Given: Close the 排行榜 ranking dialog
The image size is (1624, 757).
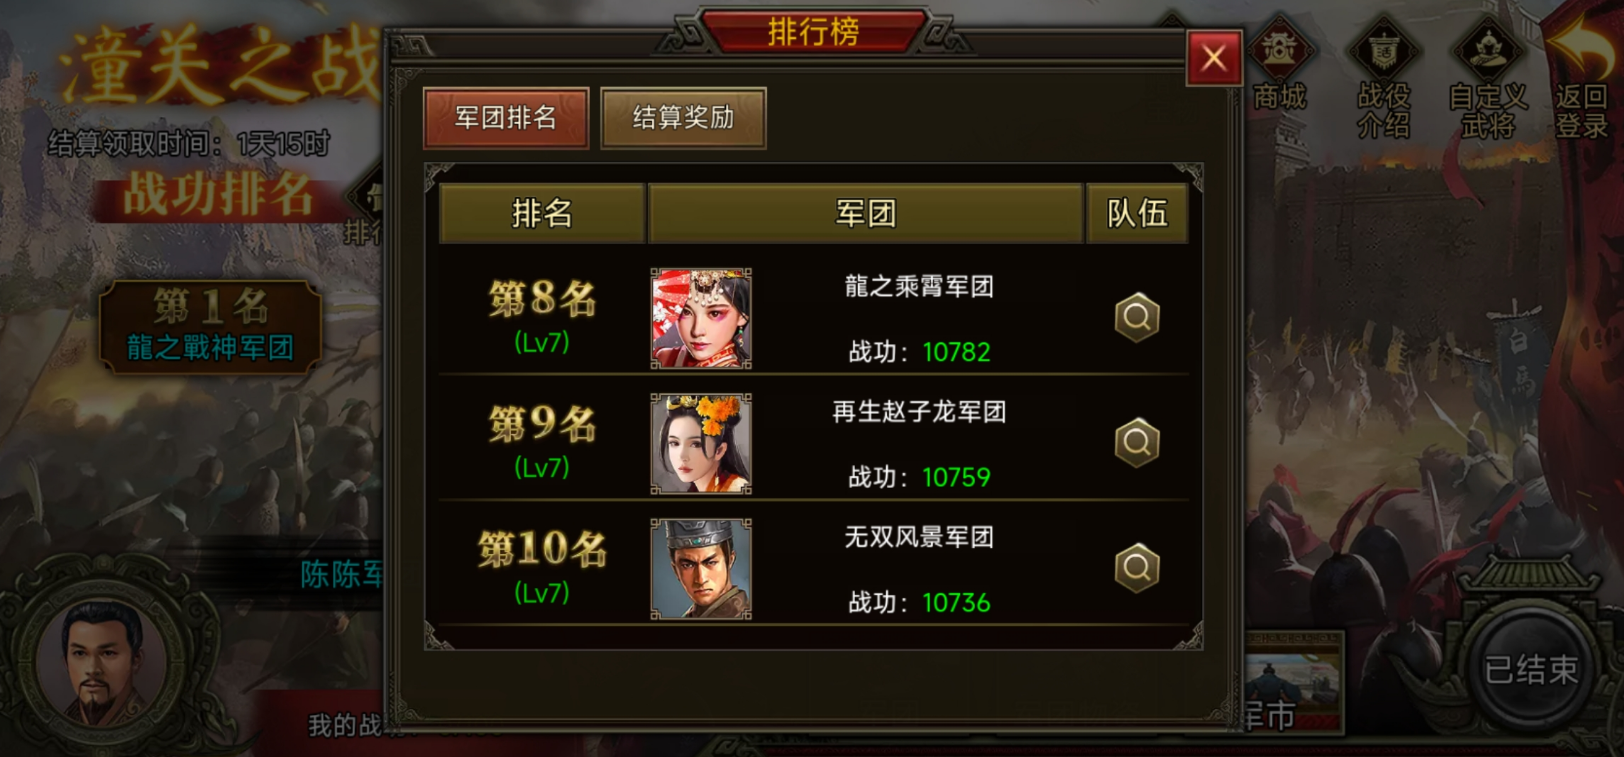Looking at the screenshot, I should [x=1214, y=58].
